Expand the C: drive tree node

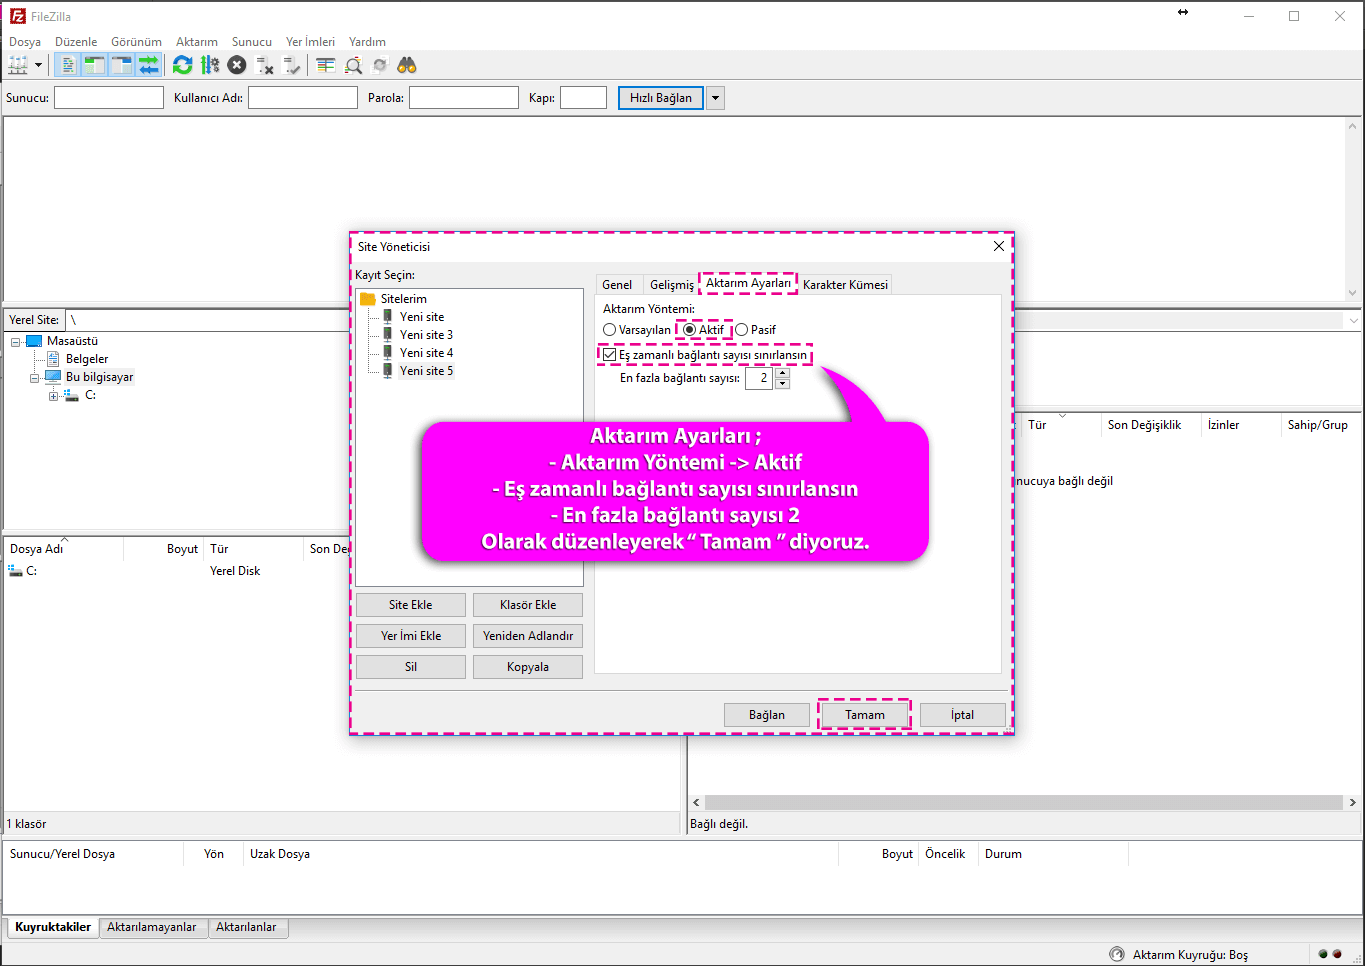[x=54, y=396]
